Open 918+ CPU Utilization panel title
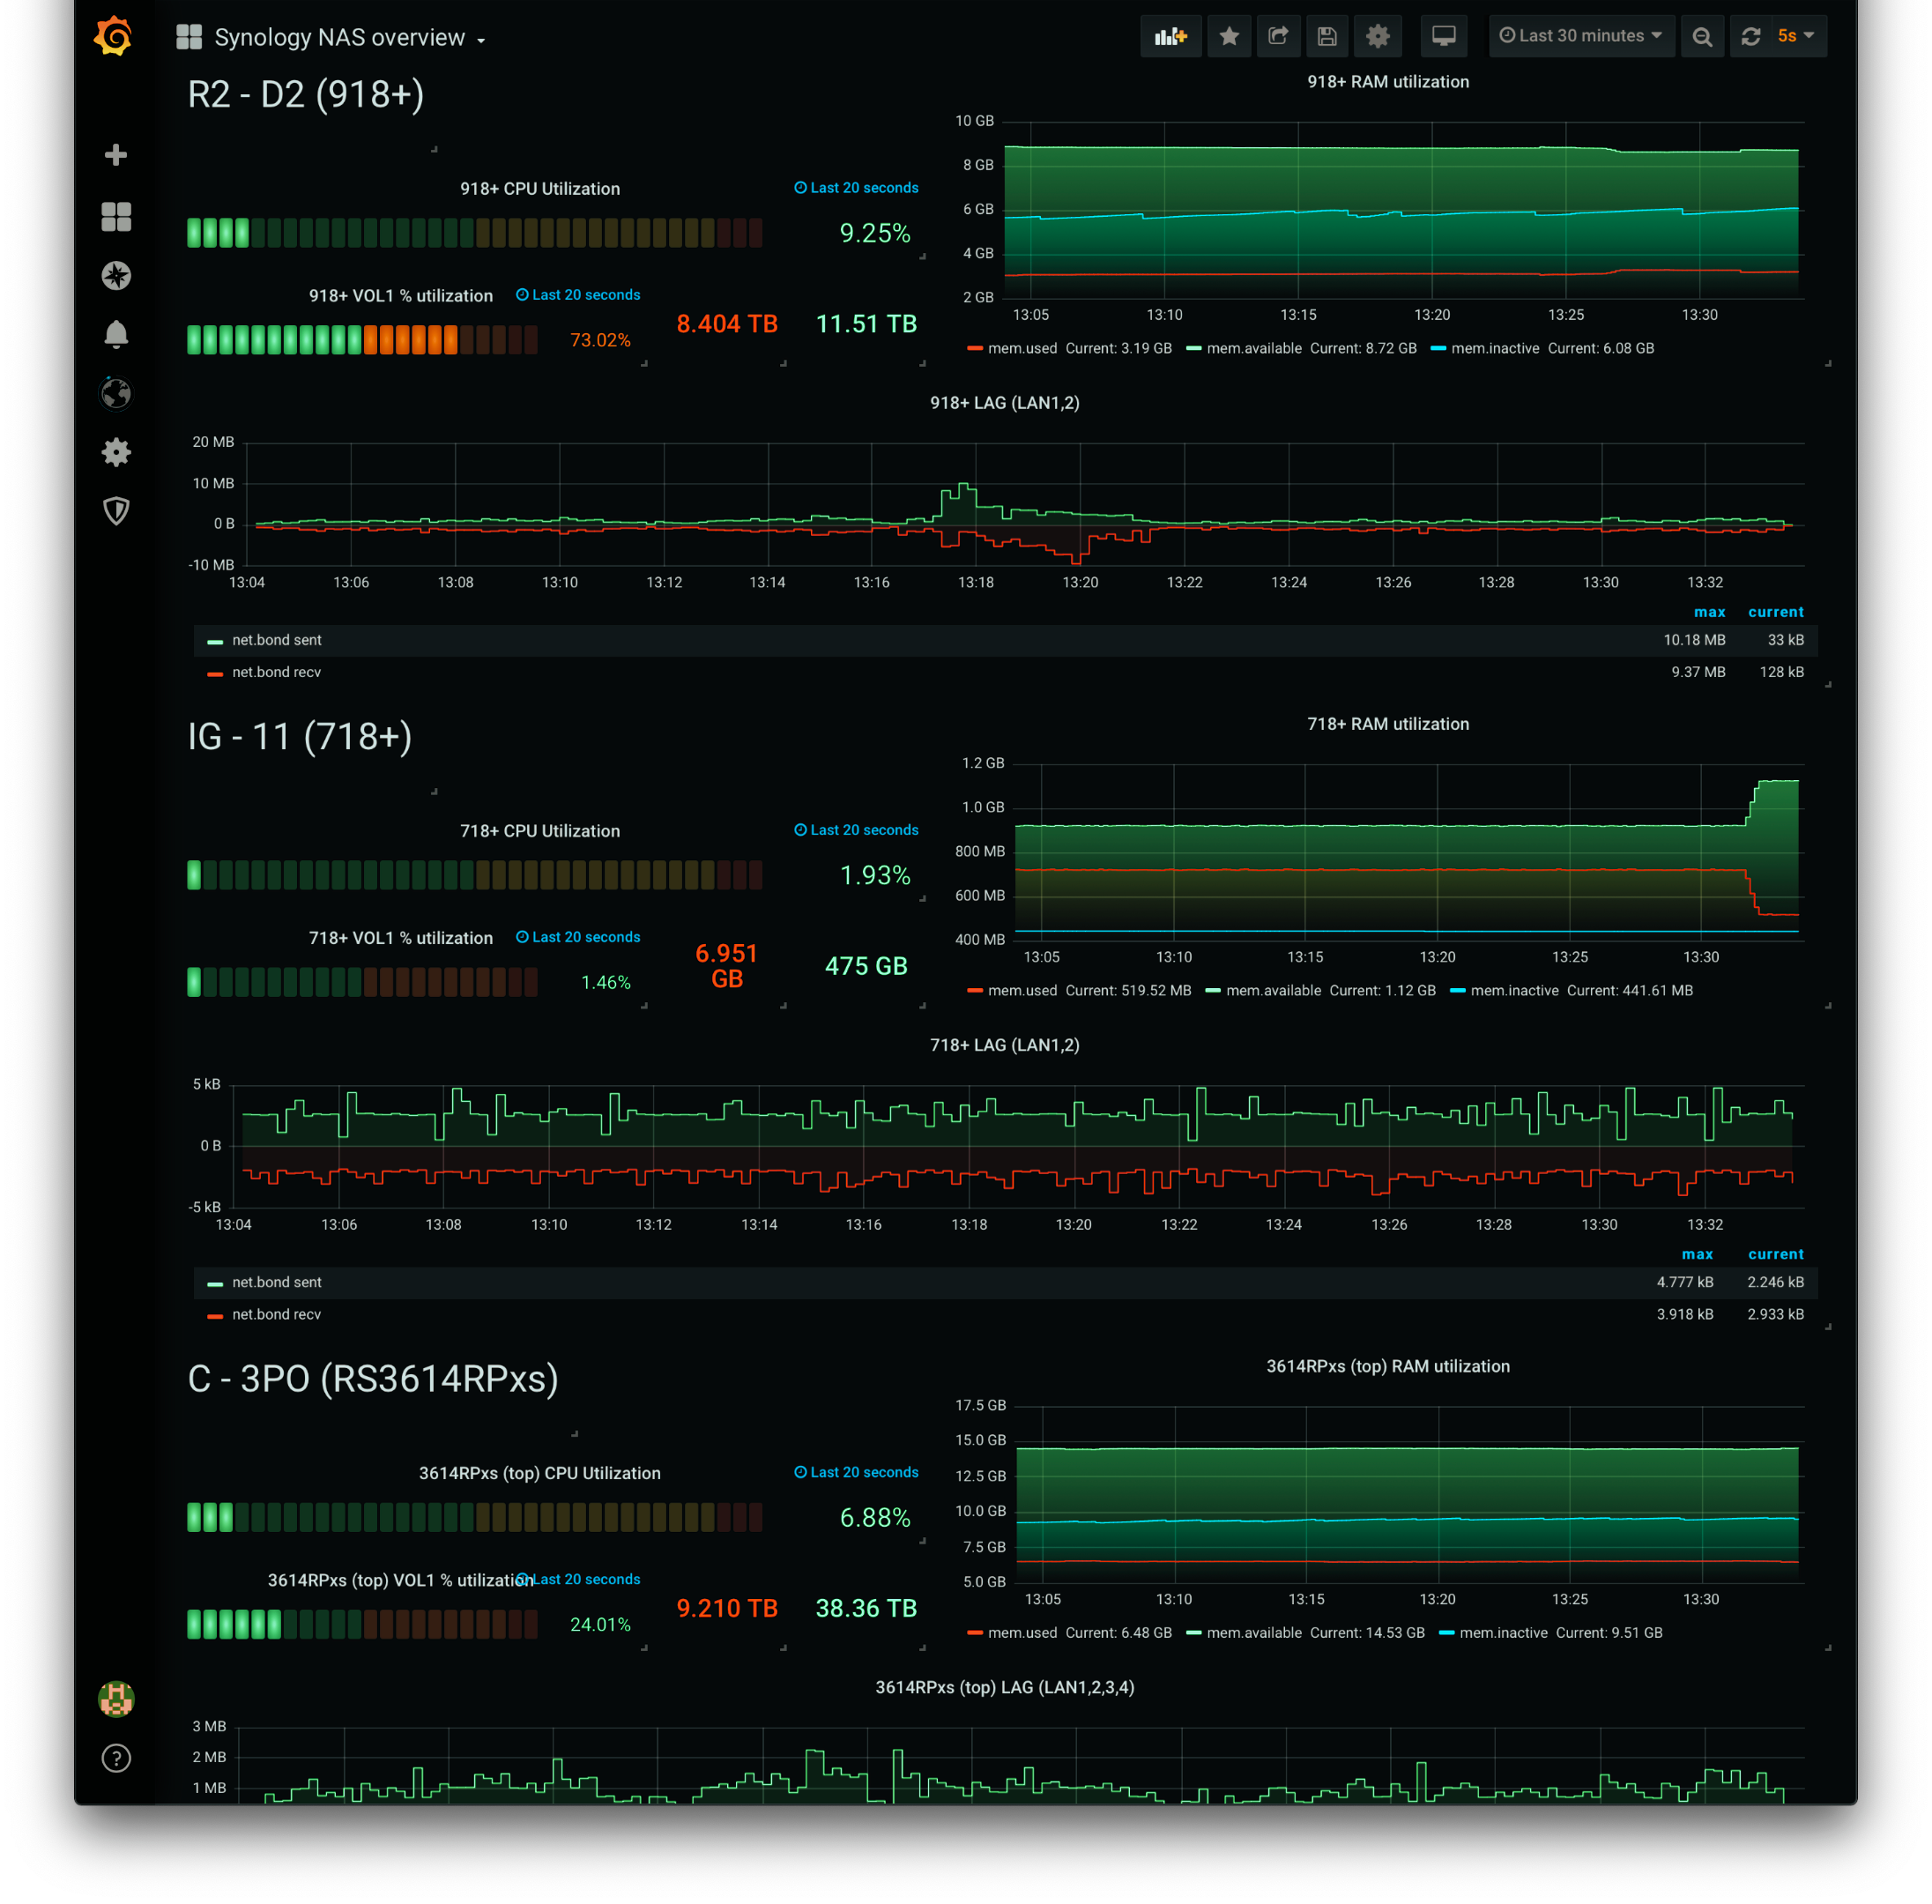This screenshot has width=1932, height=1904. (539, 189)
